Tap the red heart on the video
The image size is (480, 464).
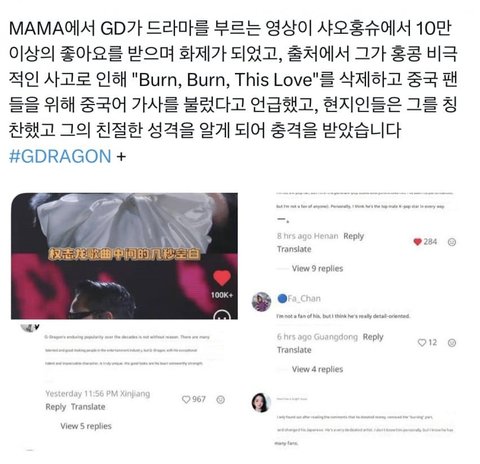point(222,278)
